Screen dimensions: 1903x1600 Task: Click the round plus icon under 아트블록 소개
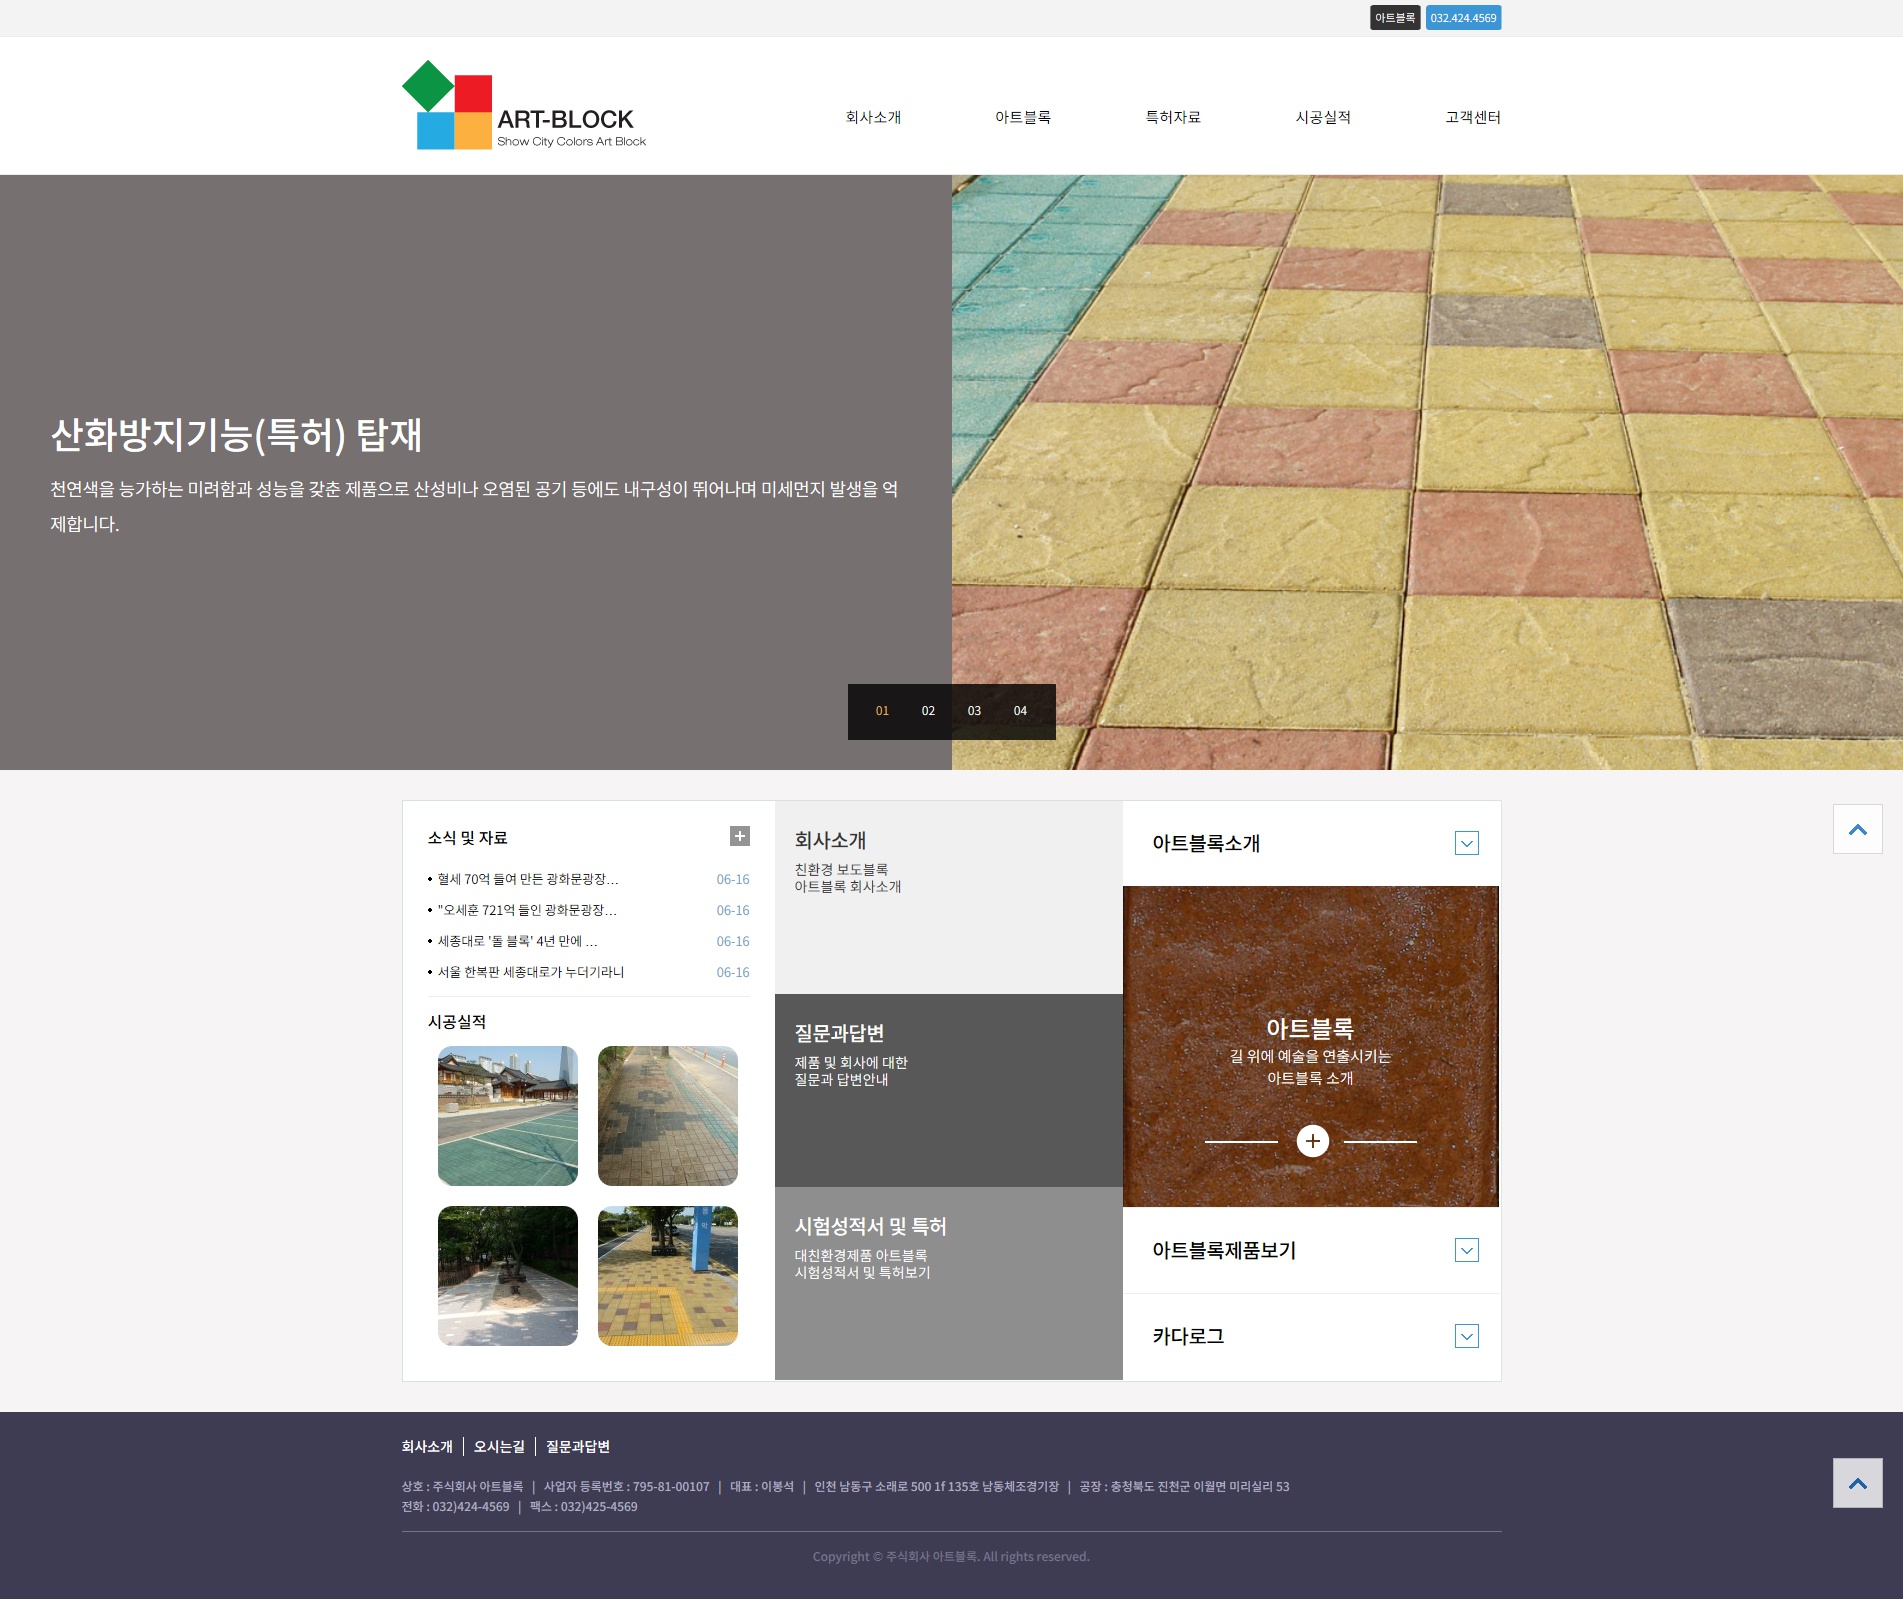point(1312,1141)
